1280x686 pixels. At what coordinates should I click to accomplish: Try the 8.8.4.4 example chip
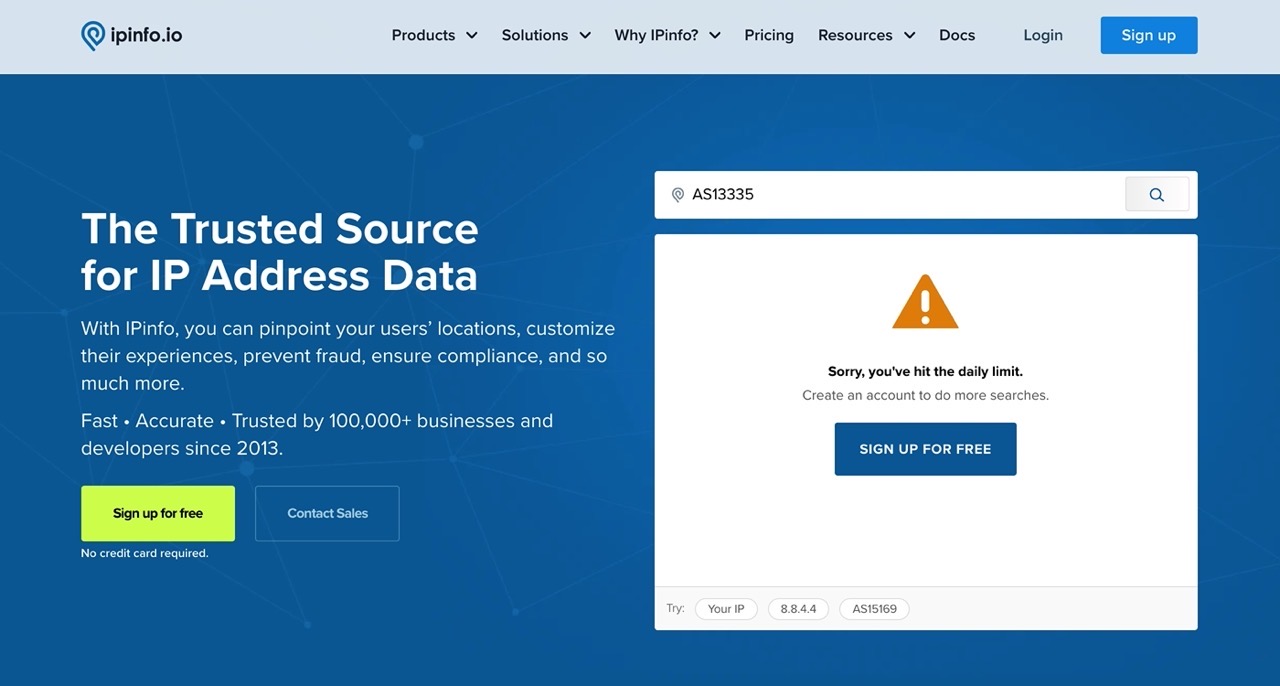point(798,609)
